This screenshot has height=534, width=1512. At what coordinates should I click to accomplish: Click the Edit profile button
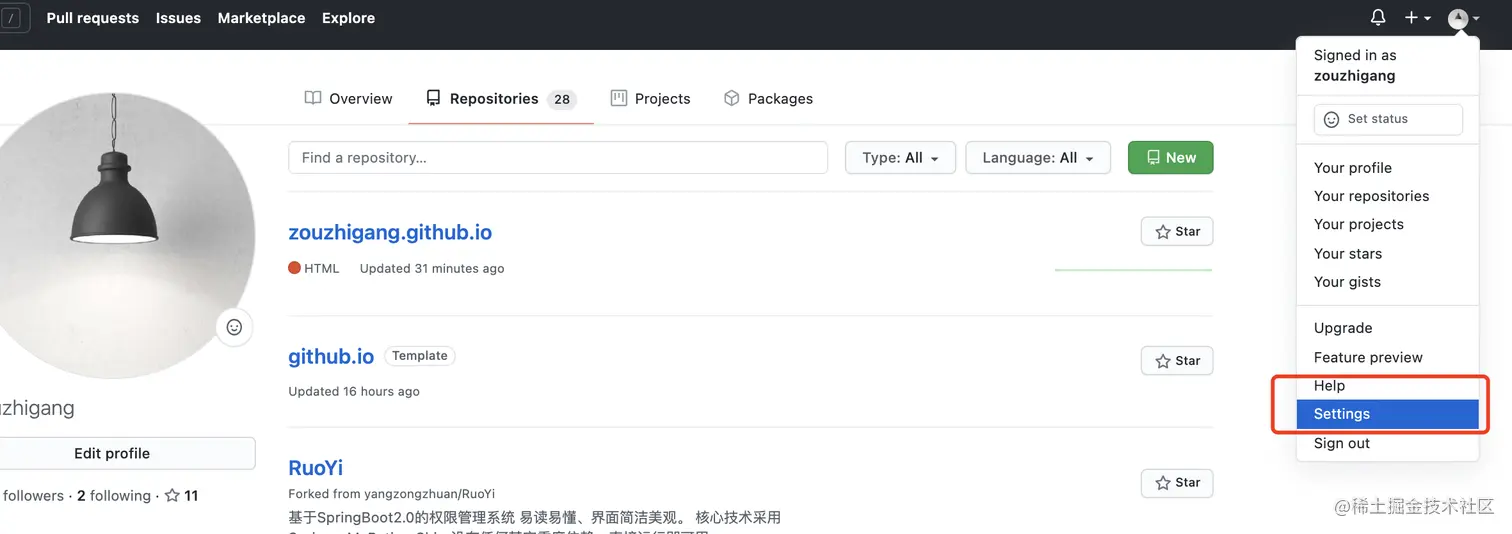pos(112,453)
